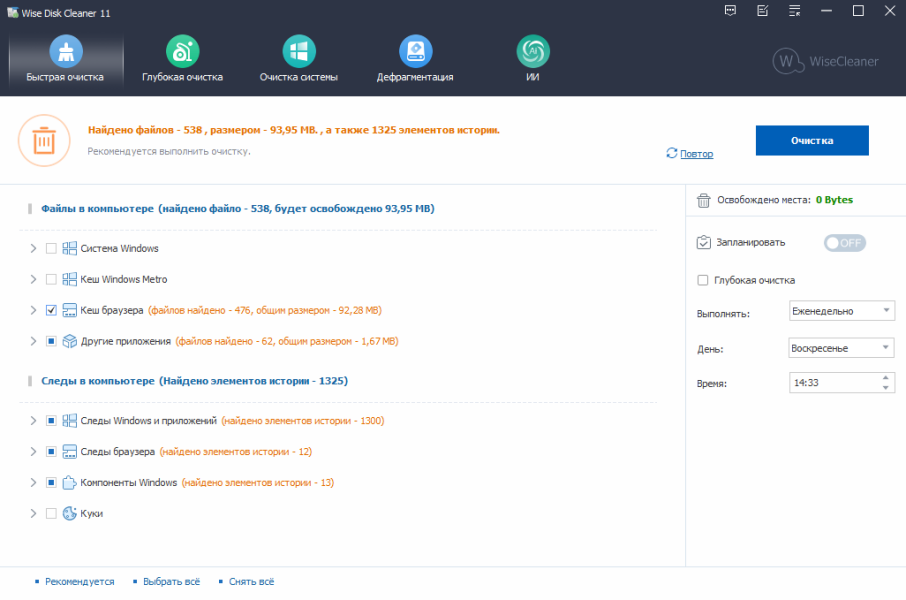Click the Следы Windows и приложений icon

coord(69,421)
